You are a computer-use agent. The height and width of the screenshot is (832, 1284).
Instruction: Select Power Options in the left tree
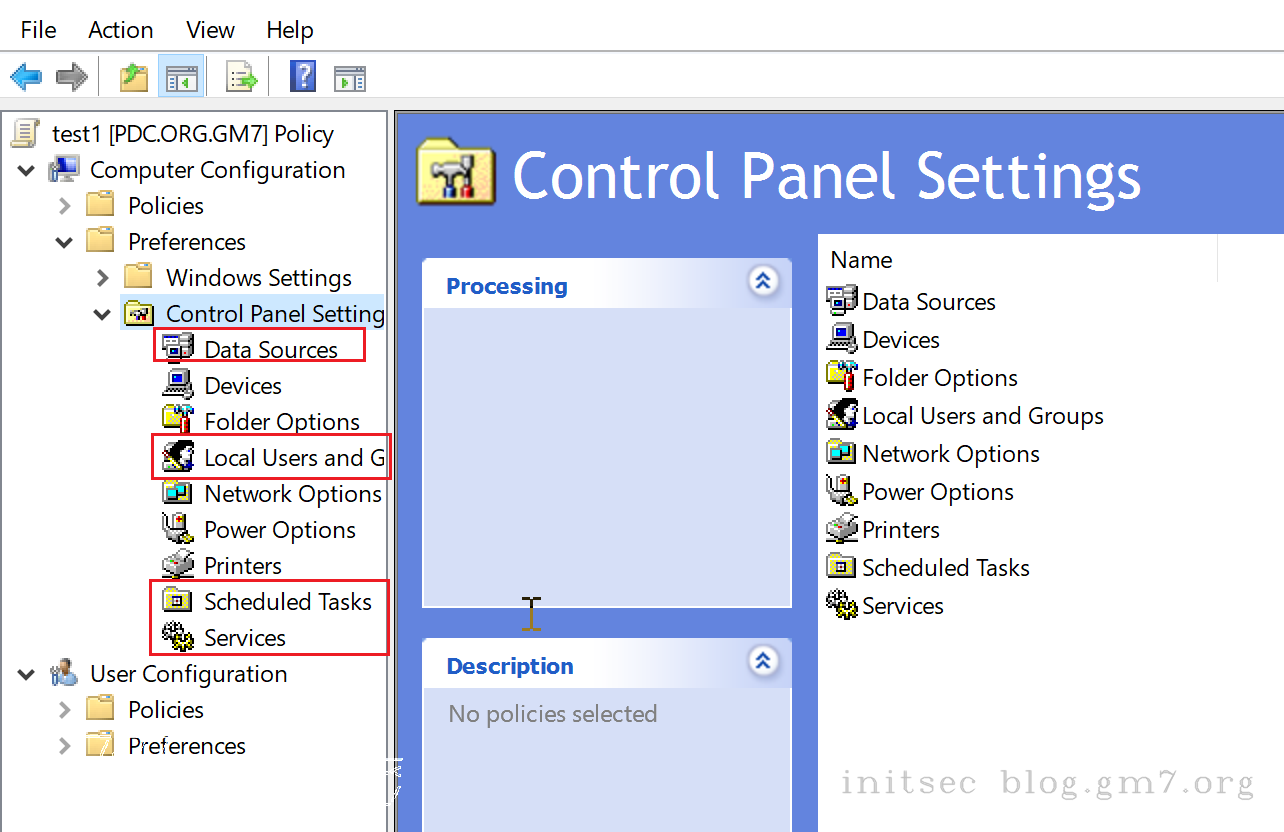[279, 530]
